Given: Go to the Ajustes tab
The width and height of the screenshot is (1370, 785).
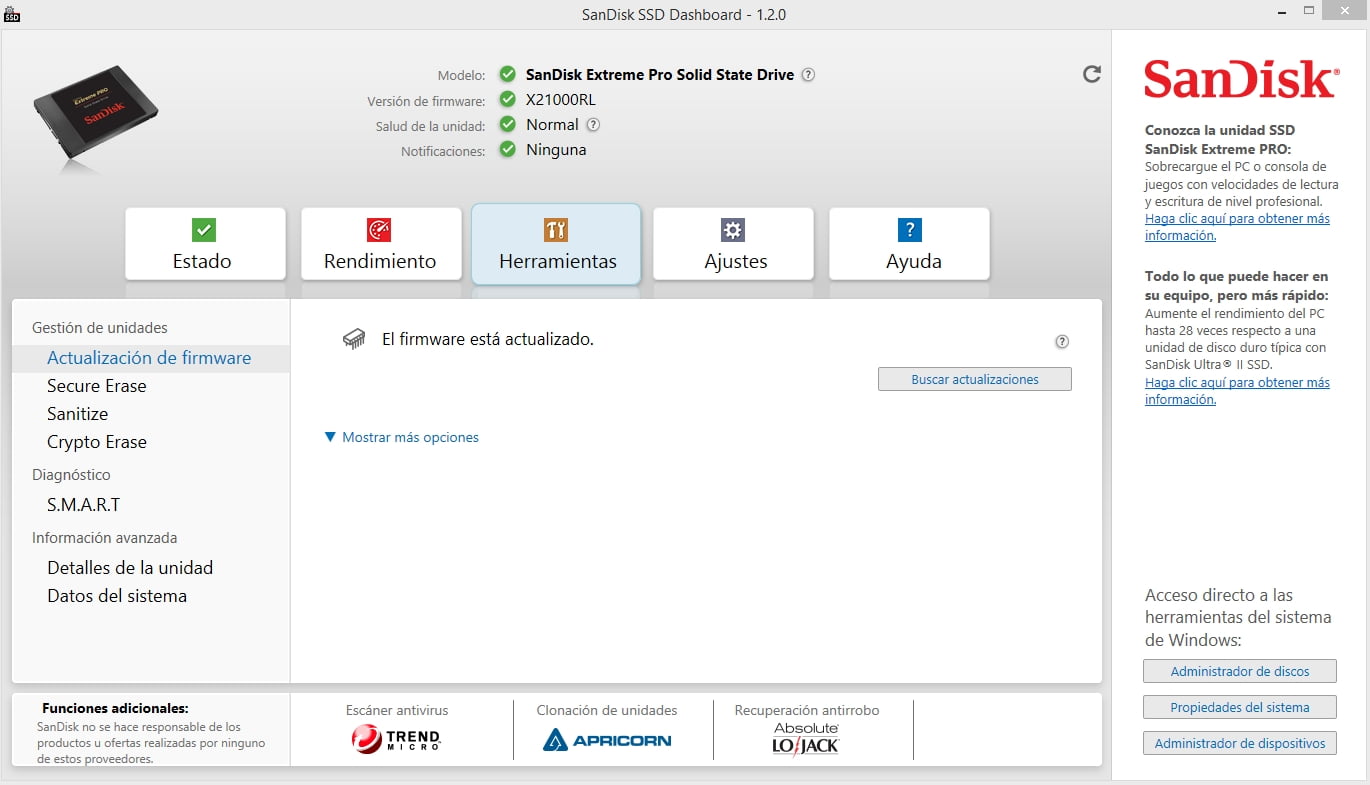Looking at the screenshot, I should (733, 244).
